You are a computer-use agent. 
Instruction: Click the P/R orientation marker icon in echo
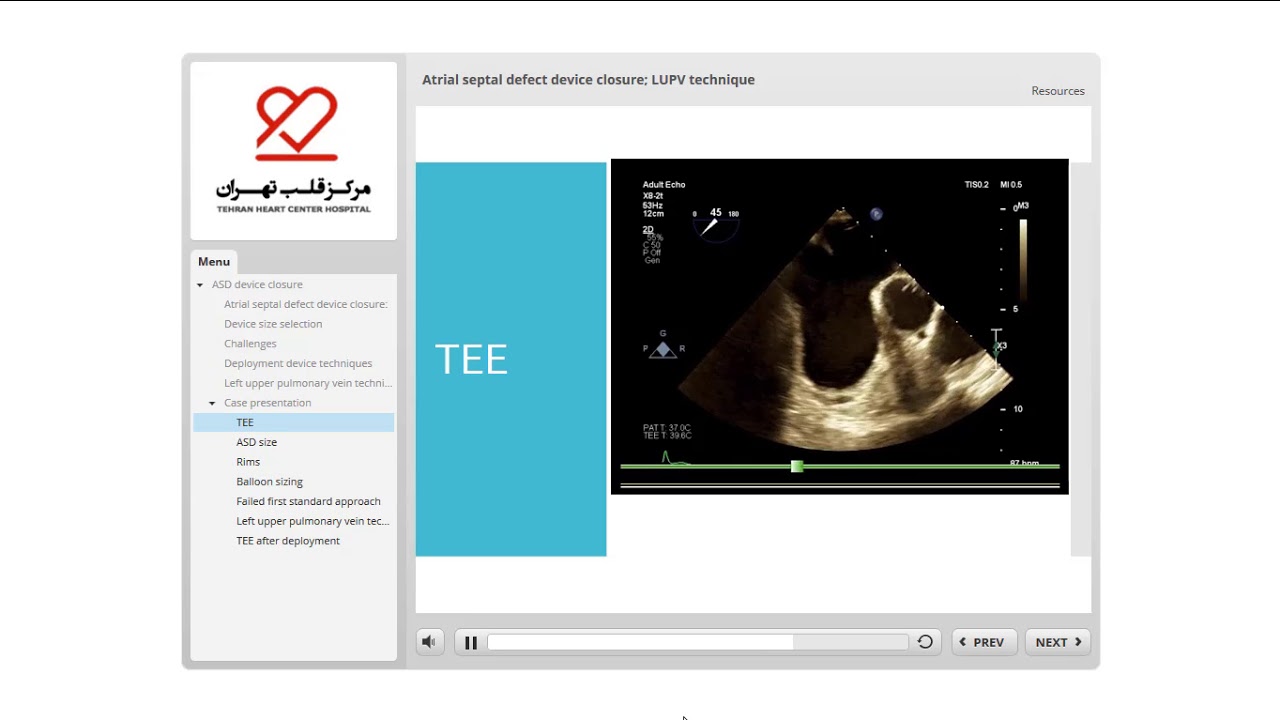coord(663,346)
